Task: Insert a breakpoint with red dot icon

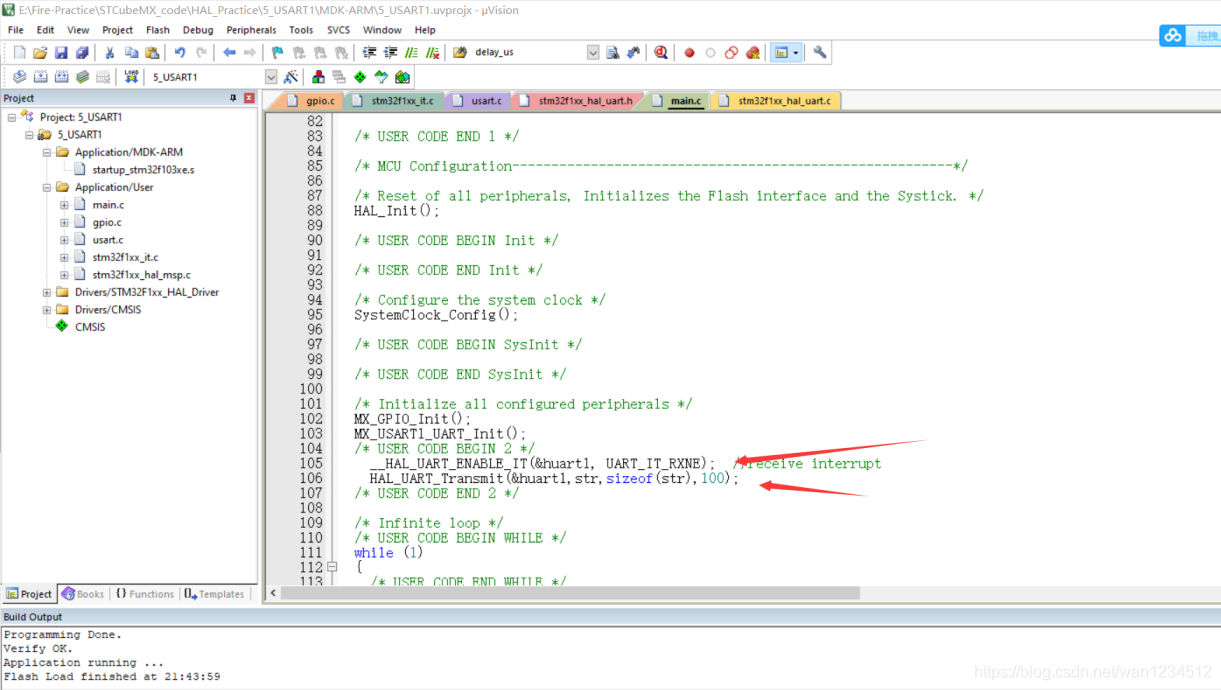Action: click(689, 53)
